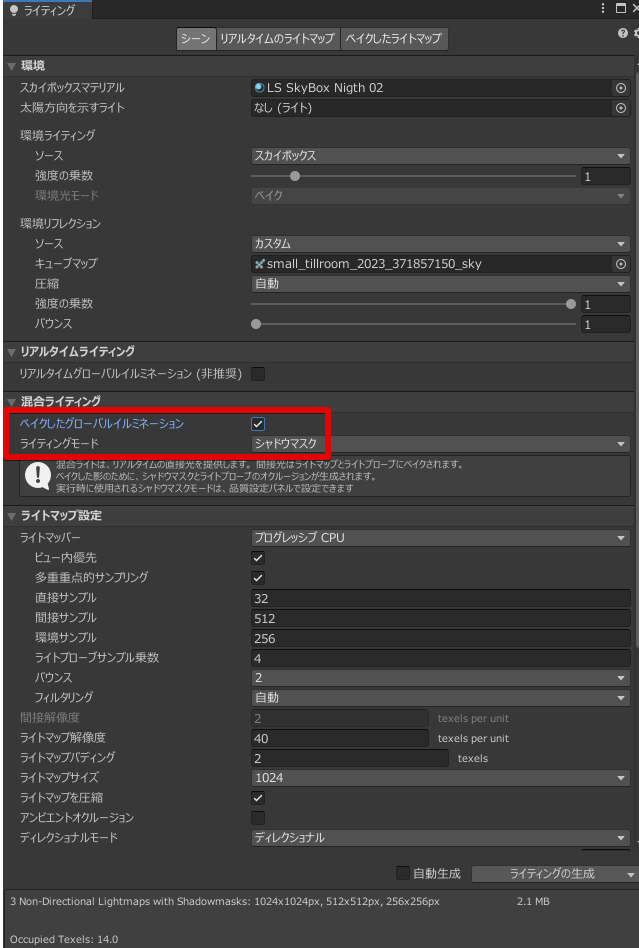
Task: Click the ライティングの生成 button
Action: [551, 873]
